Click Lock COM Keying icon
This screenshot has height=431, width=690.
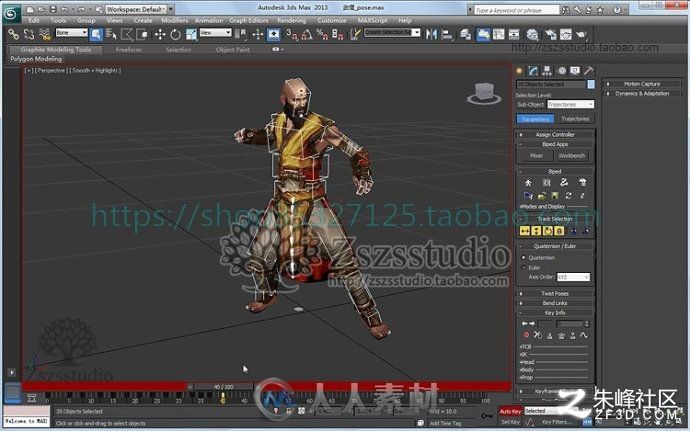pos(559,231)
